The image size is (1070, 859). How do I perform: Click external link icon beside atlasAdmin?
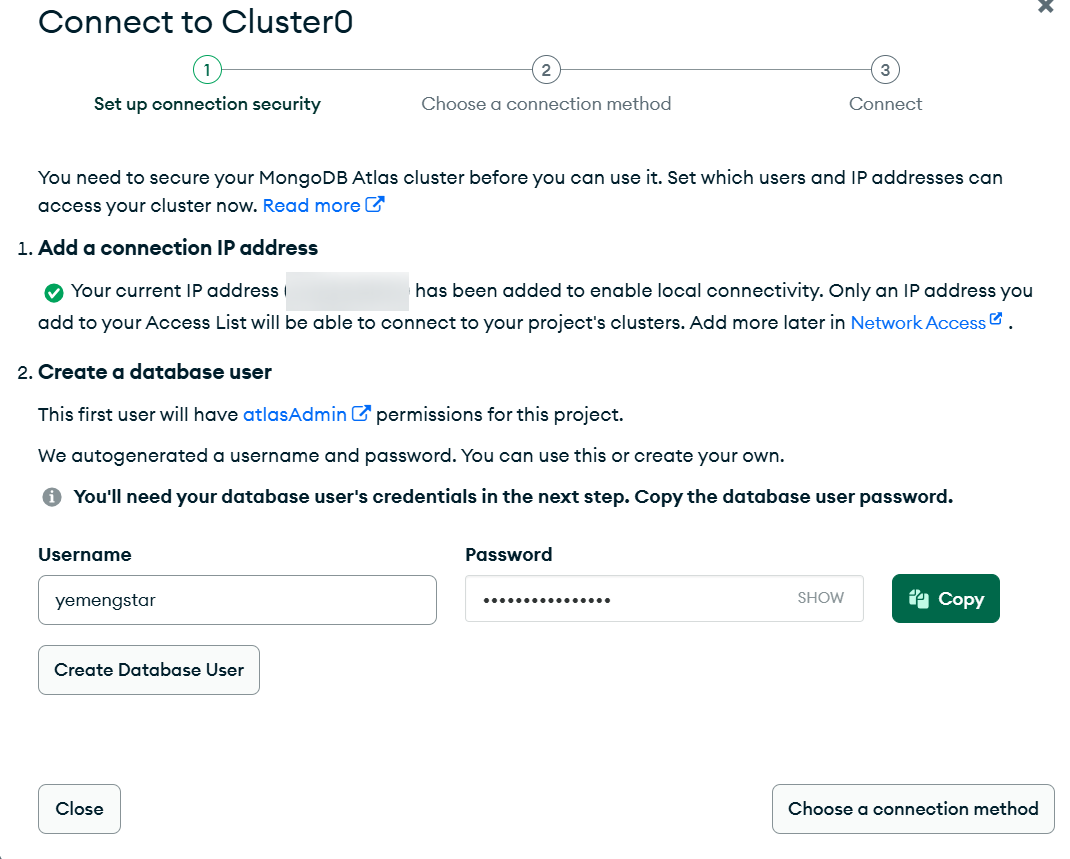(362, 414)
